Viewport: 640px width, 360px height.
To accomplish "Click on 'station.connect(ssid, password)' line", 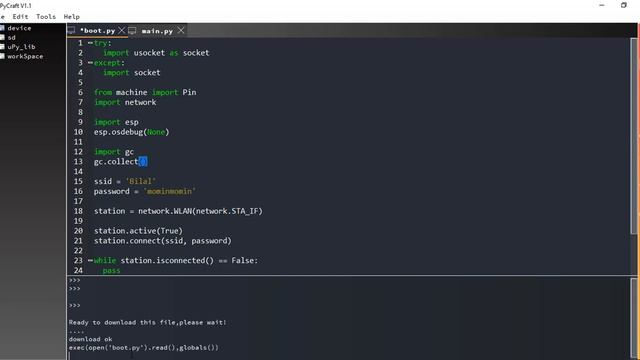I will coord(162,241).
